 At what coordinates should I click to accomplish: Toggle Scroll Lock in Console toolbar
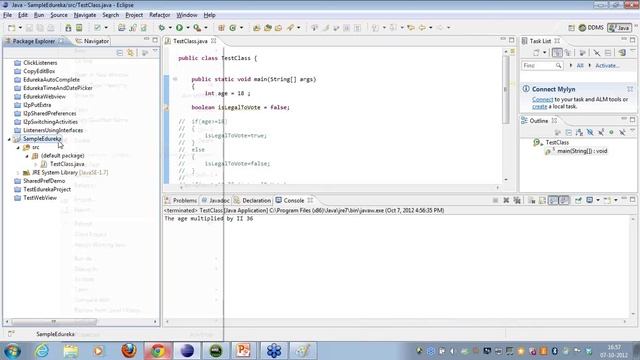pyautogui.click(x=542, y=200)
